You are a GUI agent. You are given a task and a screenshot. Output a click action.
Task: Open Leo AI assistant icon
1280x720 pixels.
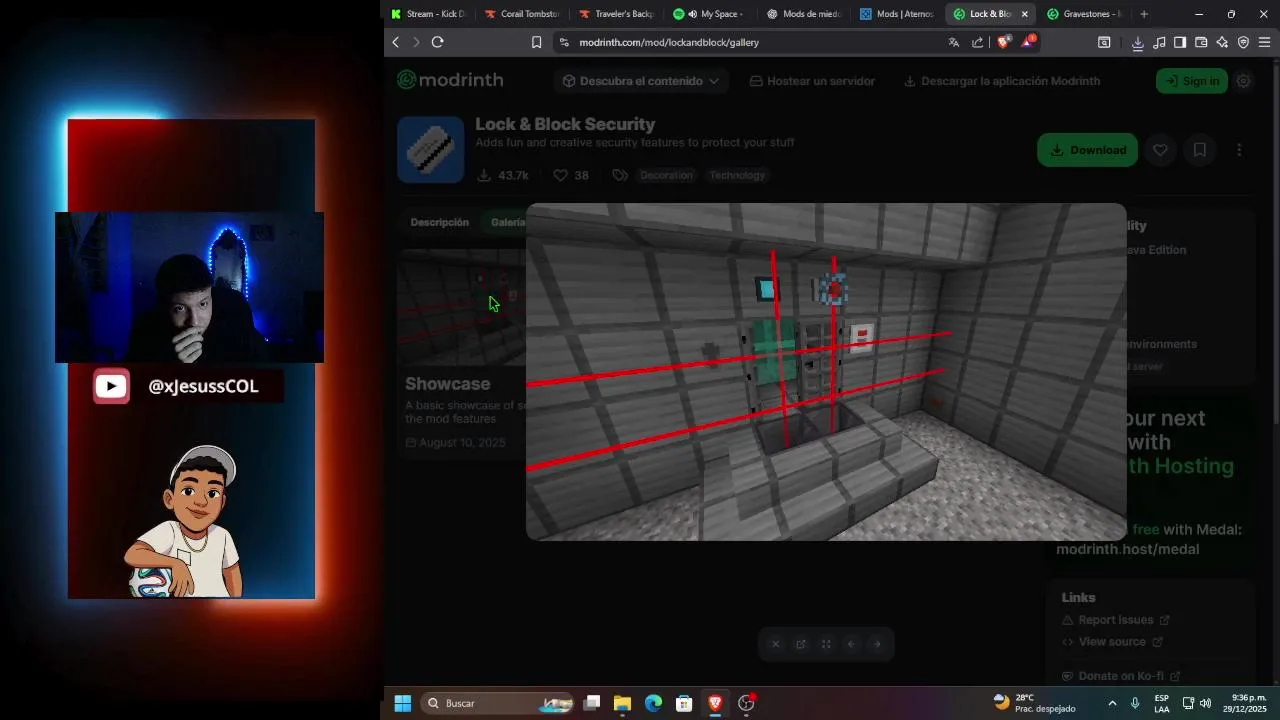[x=1222, y=42]
